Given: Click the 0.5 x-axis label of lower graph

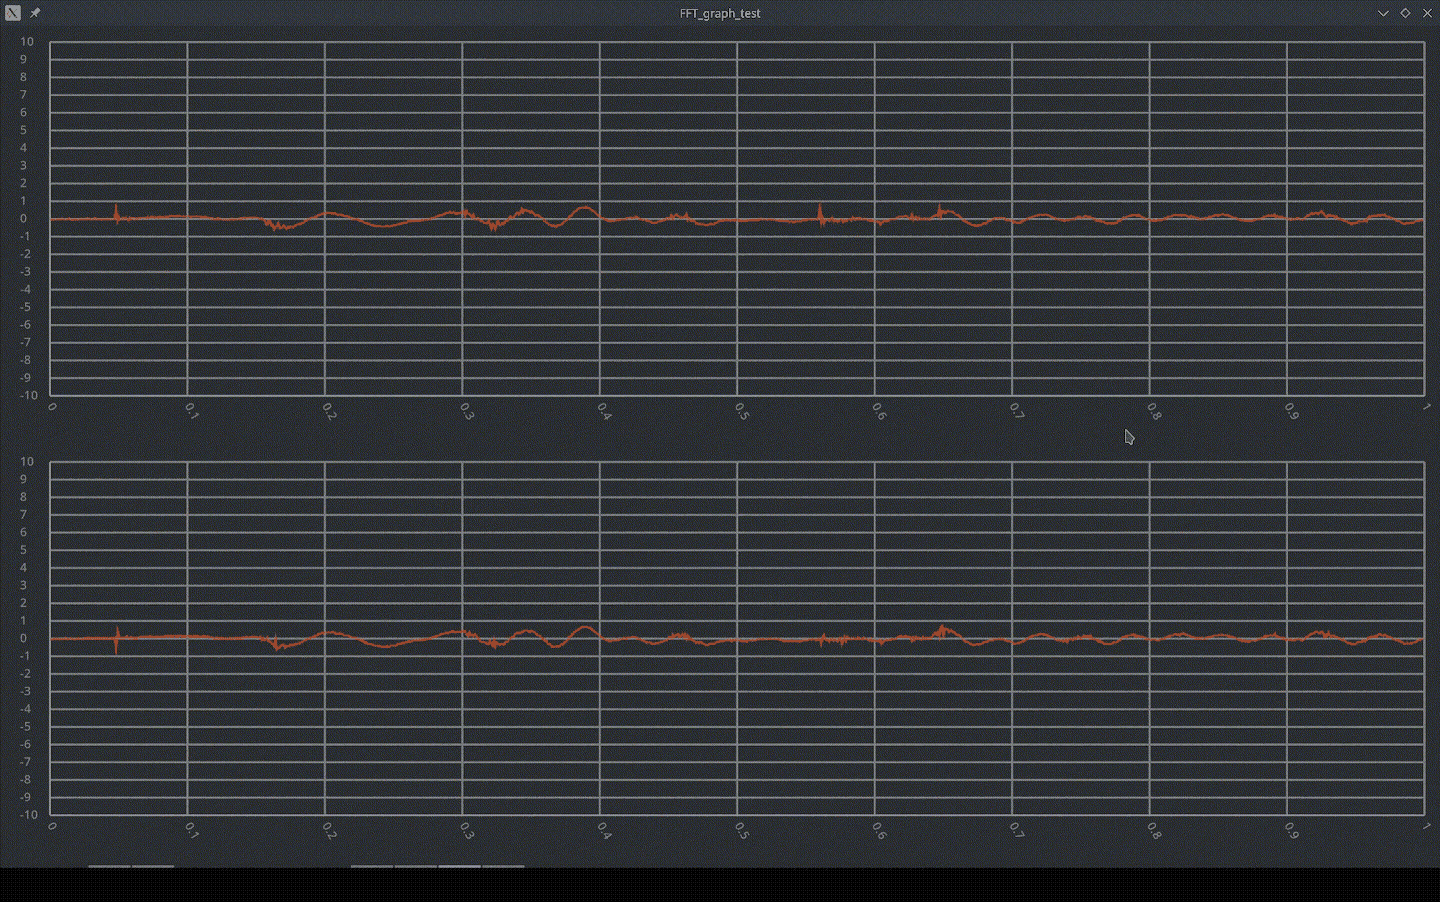Looking at the screenshot, I should coord(741,831).
